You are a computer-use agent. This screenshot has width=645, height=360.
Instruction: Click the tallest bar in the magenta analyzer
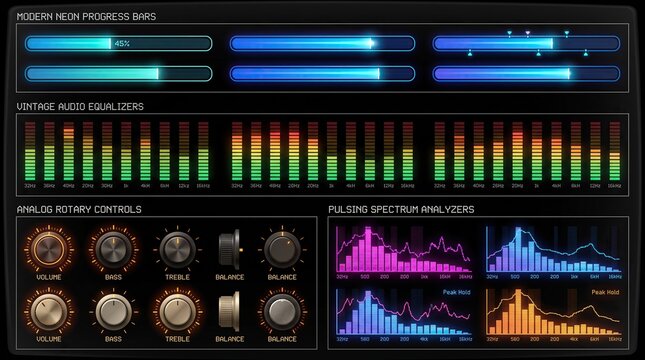click(x=368, y=249)
